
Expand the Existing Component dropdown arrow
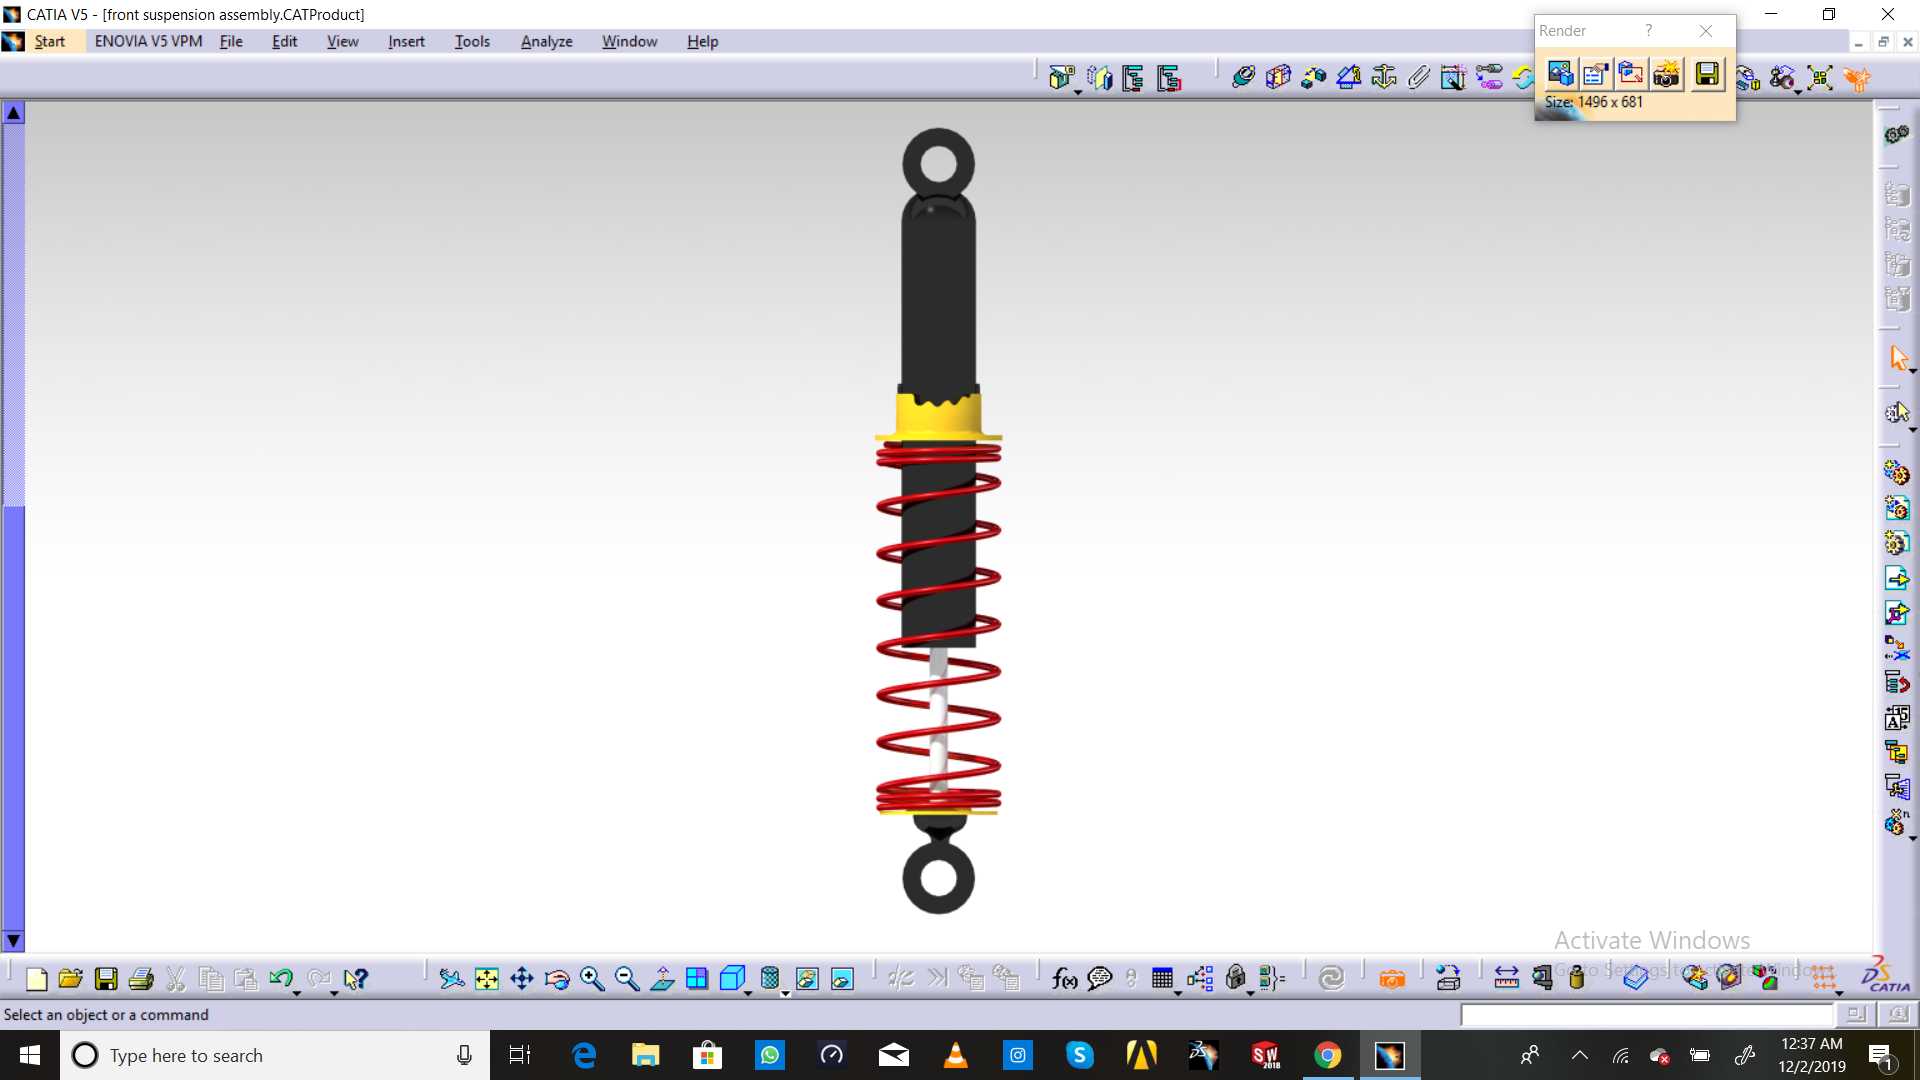click(1078, 92)
